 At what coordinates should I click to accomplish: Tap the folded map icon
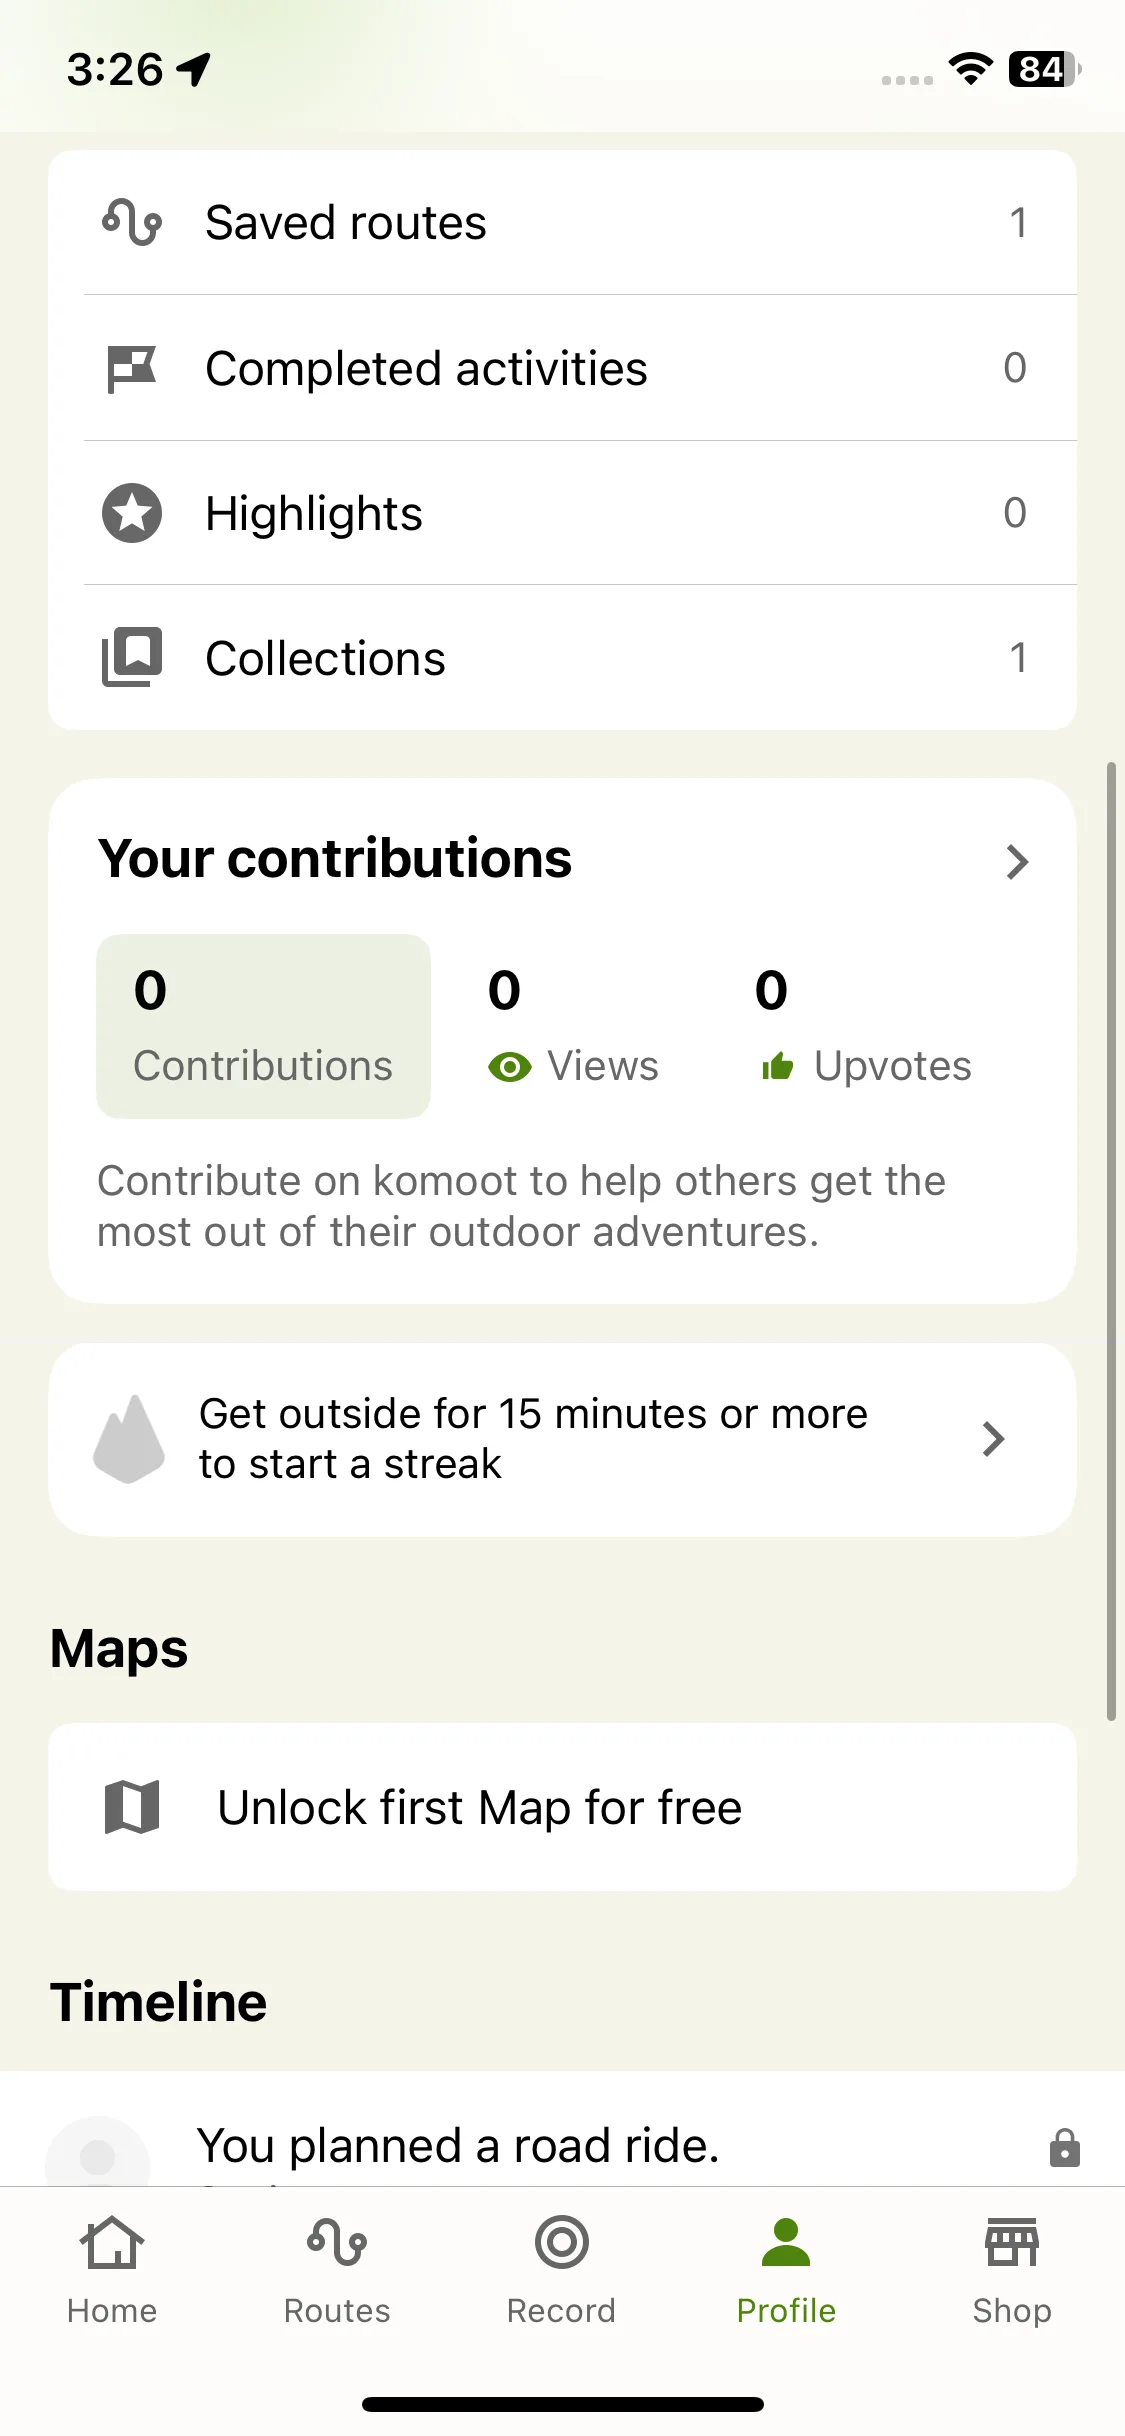point(132,1807)
